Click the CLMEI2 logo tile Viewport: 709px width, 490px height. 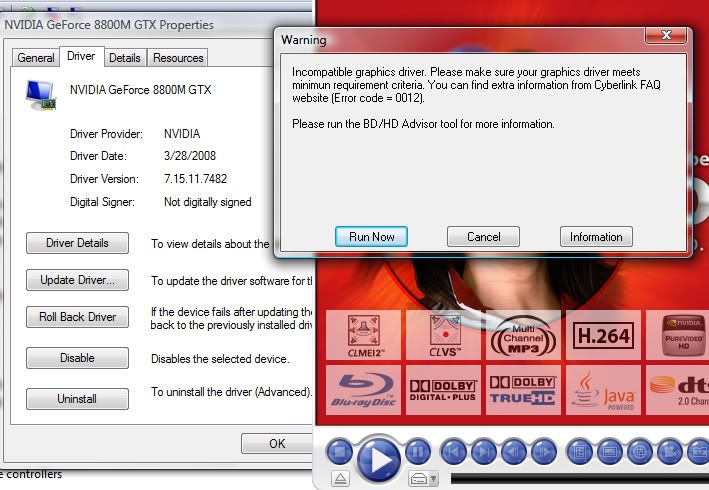364,335
